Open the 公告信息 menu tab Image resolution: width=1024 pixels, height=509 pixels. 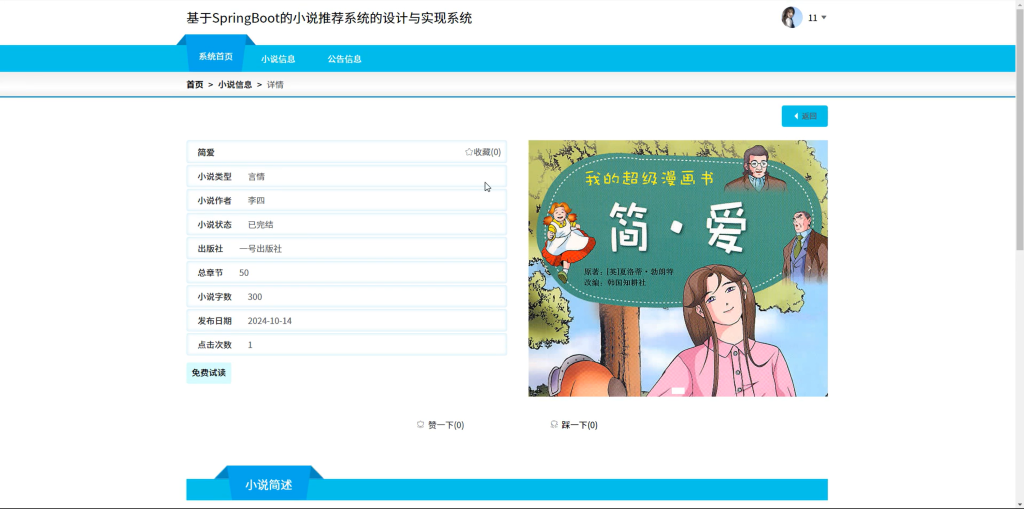tap(344, 59)
